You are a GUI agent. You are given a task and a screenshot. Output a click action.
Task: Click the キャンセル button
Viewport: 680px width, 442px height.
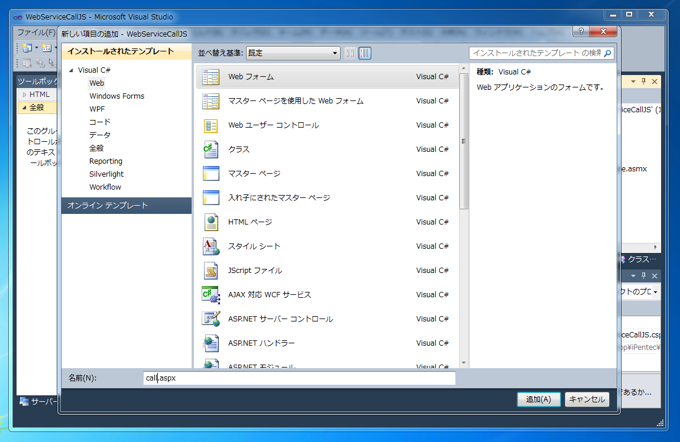click(x=587, y=399)
